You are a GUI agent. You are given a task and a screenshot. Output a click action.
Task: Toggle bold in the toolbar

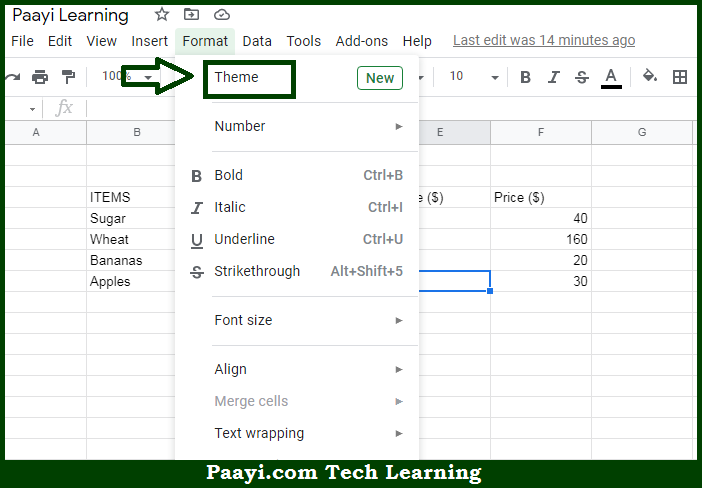pyautogui.click(x=525, y=77)
